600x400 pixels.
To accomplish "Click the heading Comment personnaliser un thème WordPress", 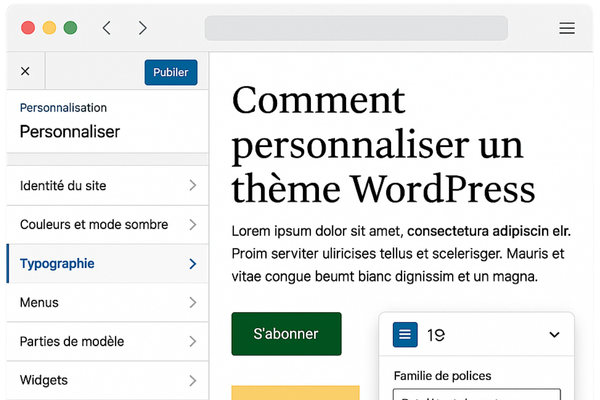I will click(x=383, y=144).
